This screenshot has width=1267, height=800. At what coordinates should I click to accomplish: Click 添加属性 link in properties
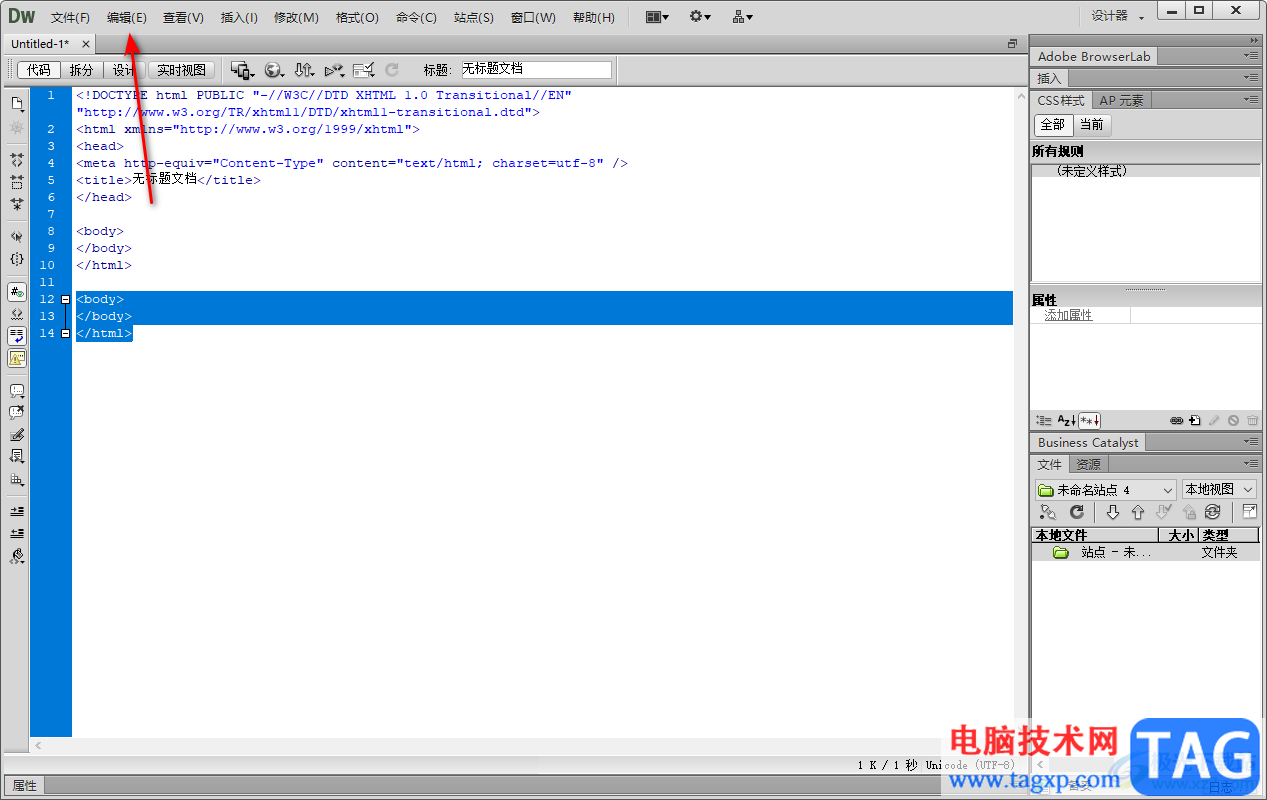pyautogui.click(x=1069, y=315)
